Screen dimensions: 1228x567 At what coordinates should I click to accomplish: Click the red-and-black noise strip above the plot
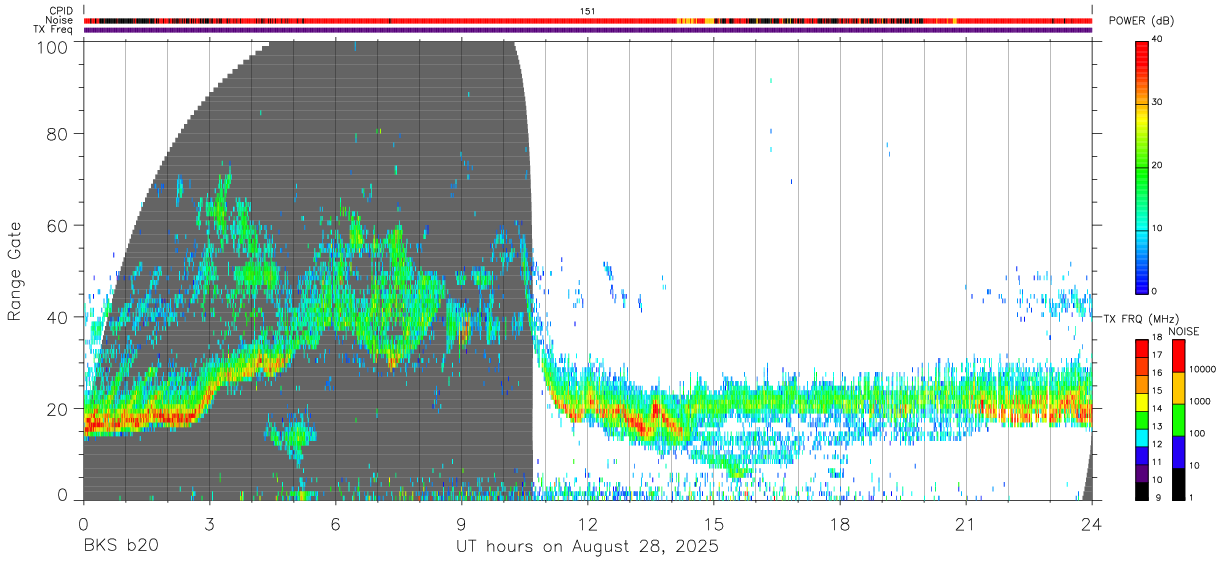pyautogui.click(x=588, y=20)
